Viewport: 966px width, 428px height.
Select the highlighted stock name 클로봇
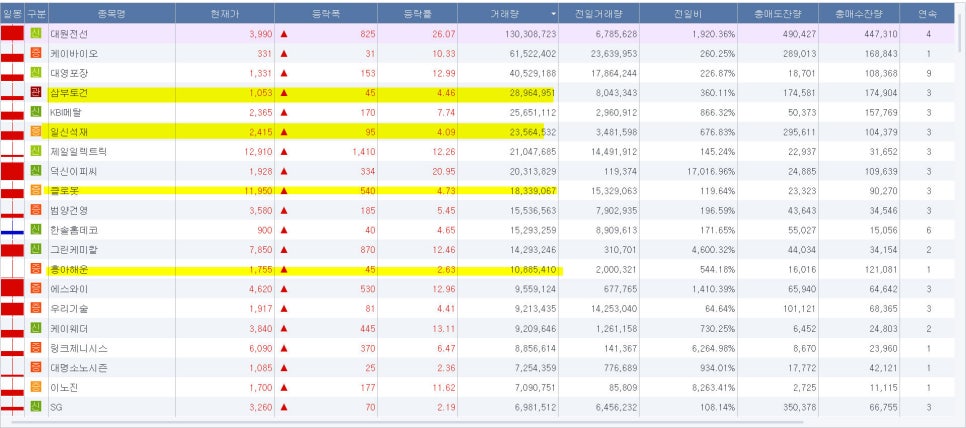click(x=64, y=191)
